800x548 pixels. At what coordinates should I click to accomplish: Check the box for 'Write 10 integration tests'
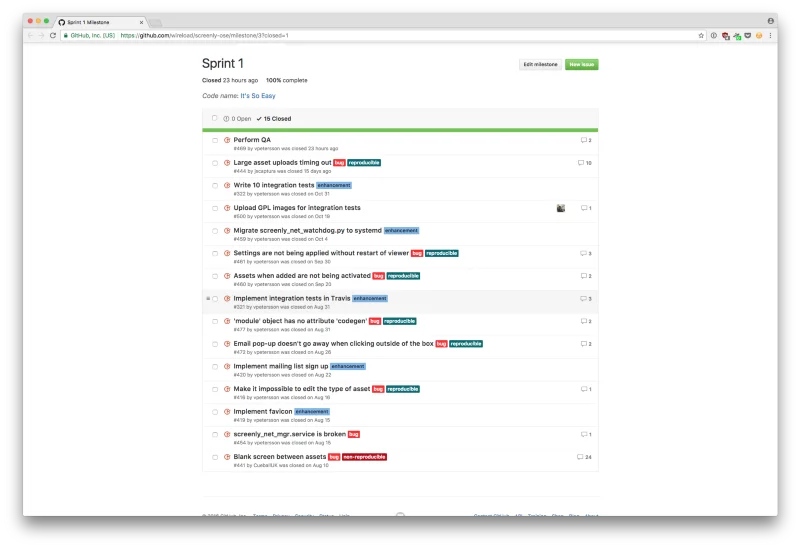tap(215, 186)
